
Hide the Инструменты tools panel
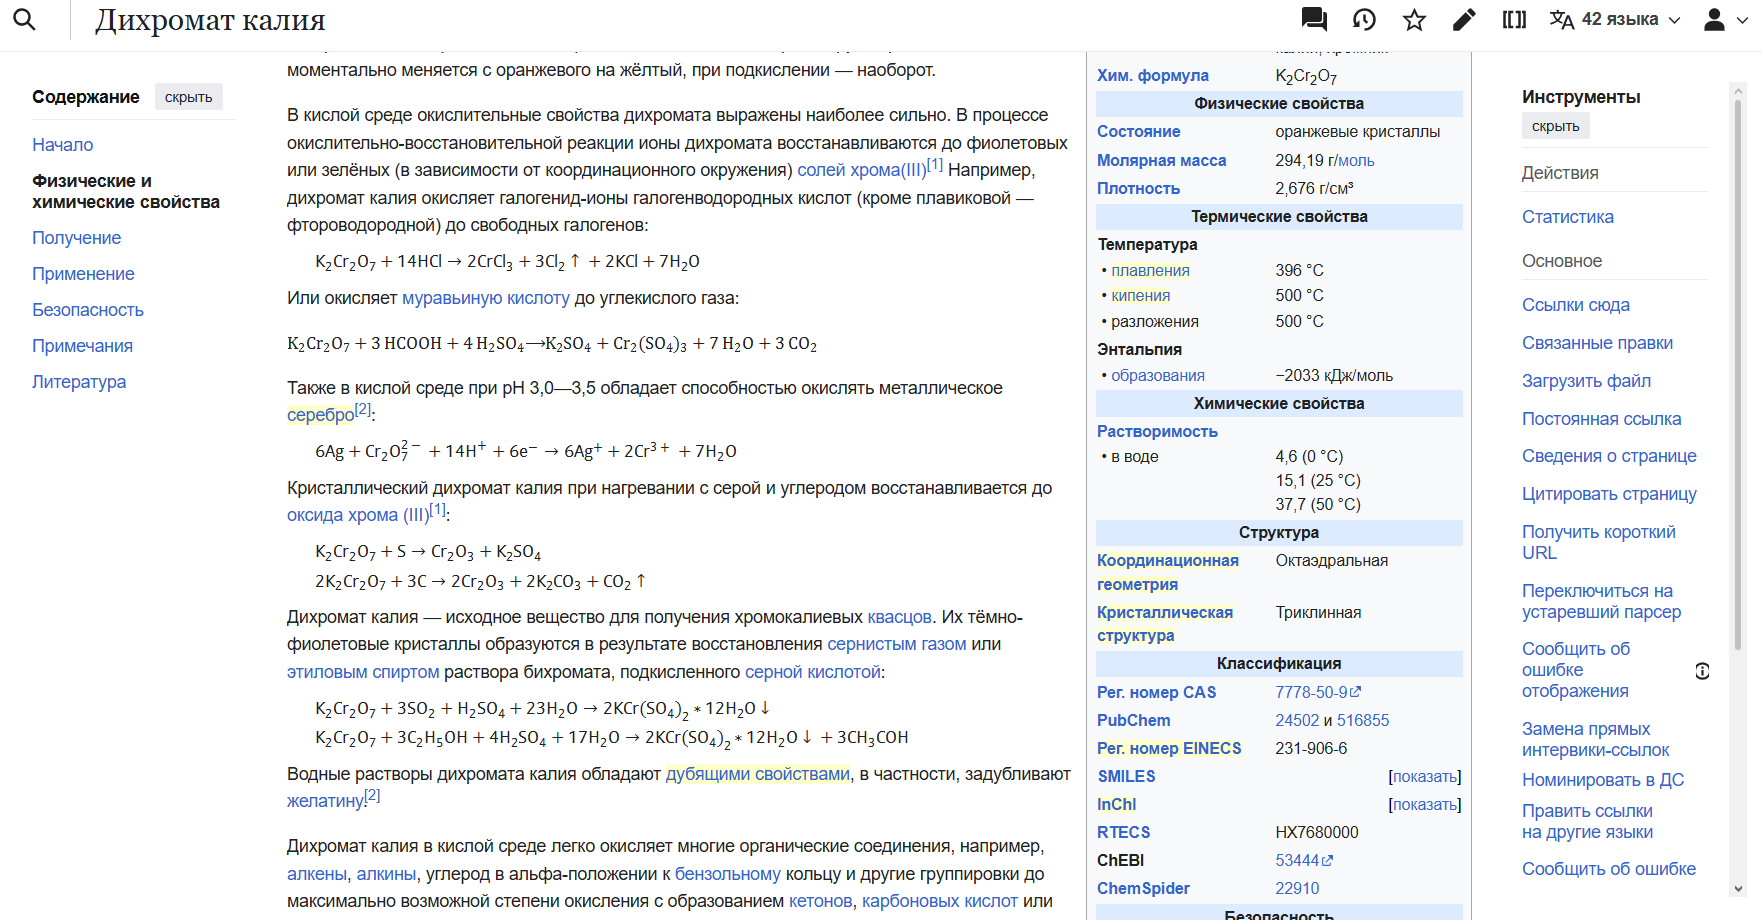1556,126
